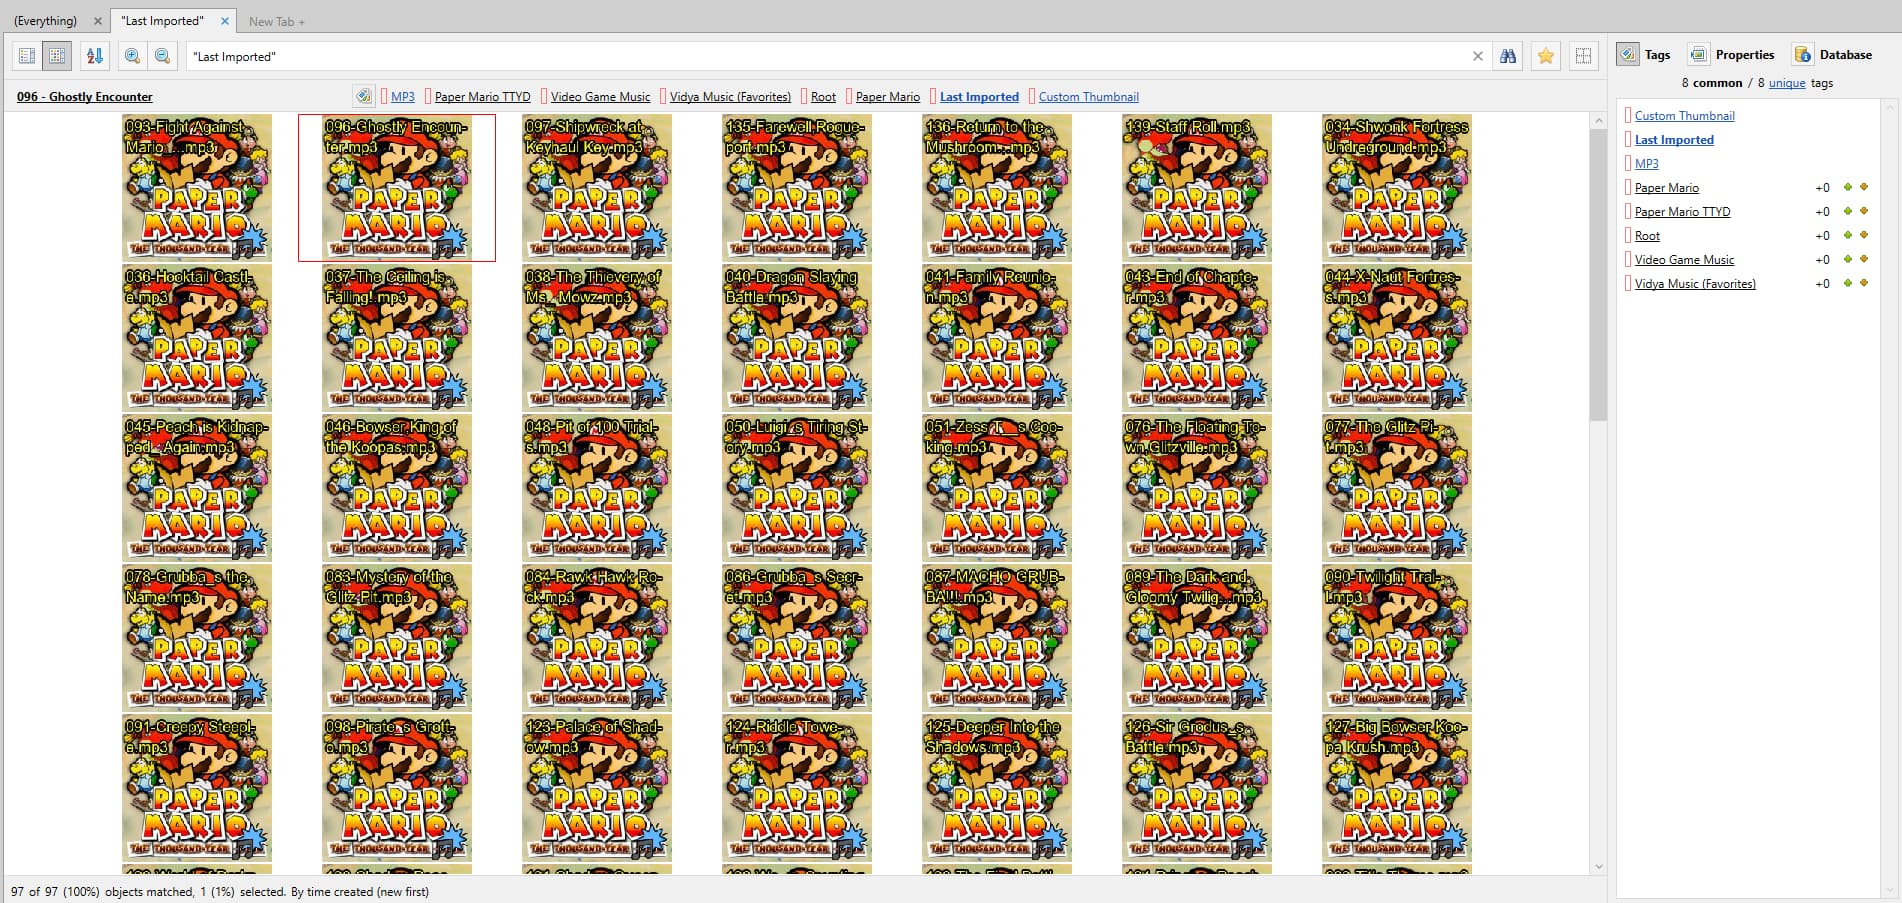The image size is (1902, 903).
Task: Switch to the (Everything) tab
Action: click(x=46, y=21)
